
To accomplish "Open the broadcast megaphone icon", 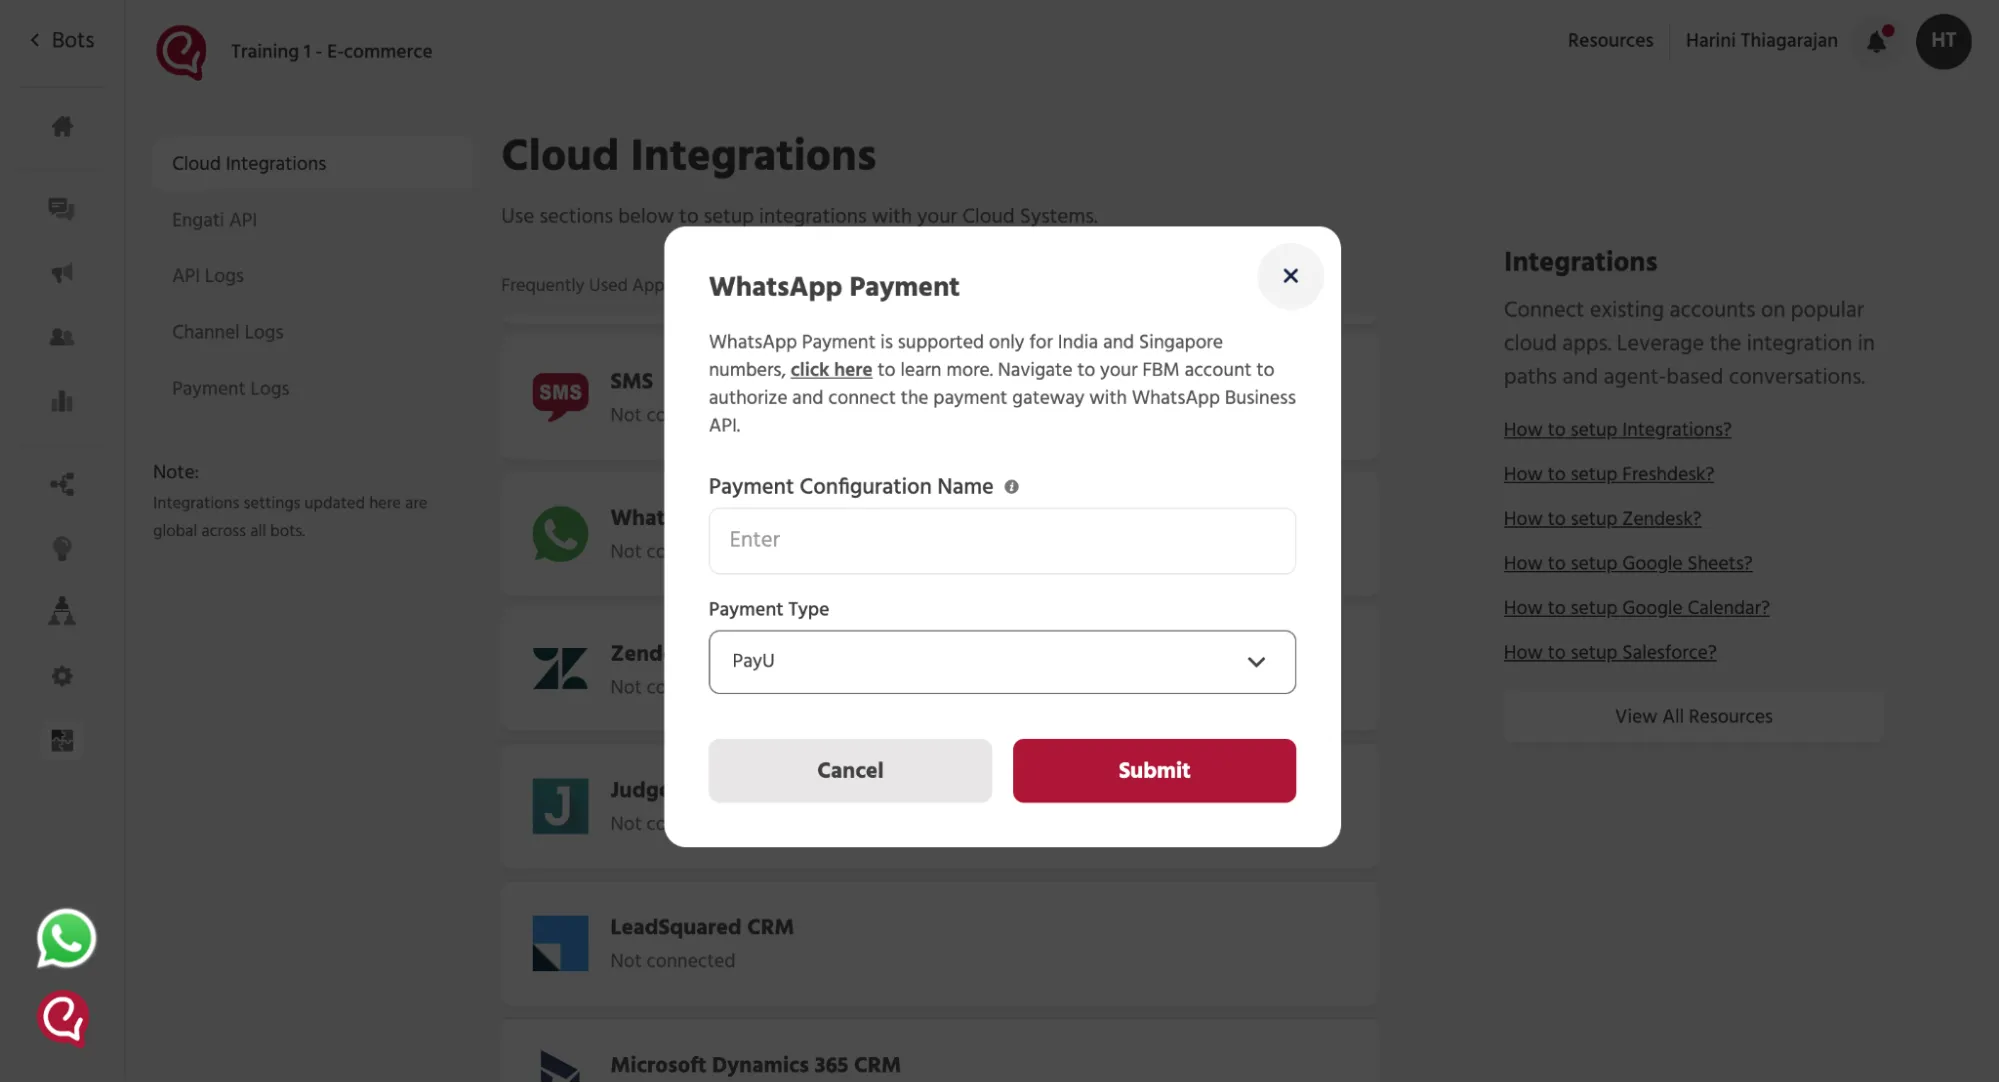I will [x=62, y=273].
